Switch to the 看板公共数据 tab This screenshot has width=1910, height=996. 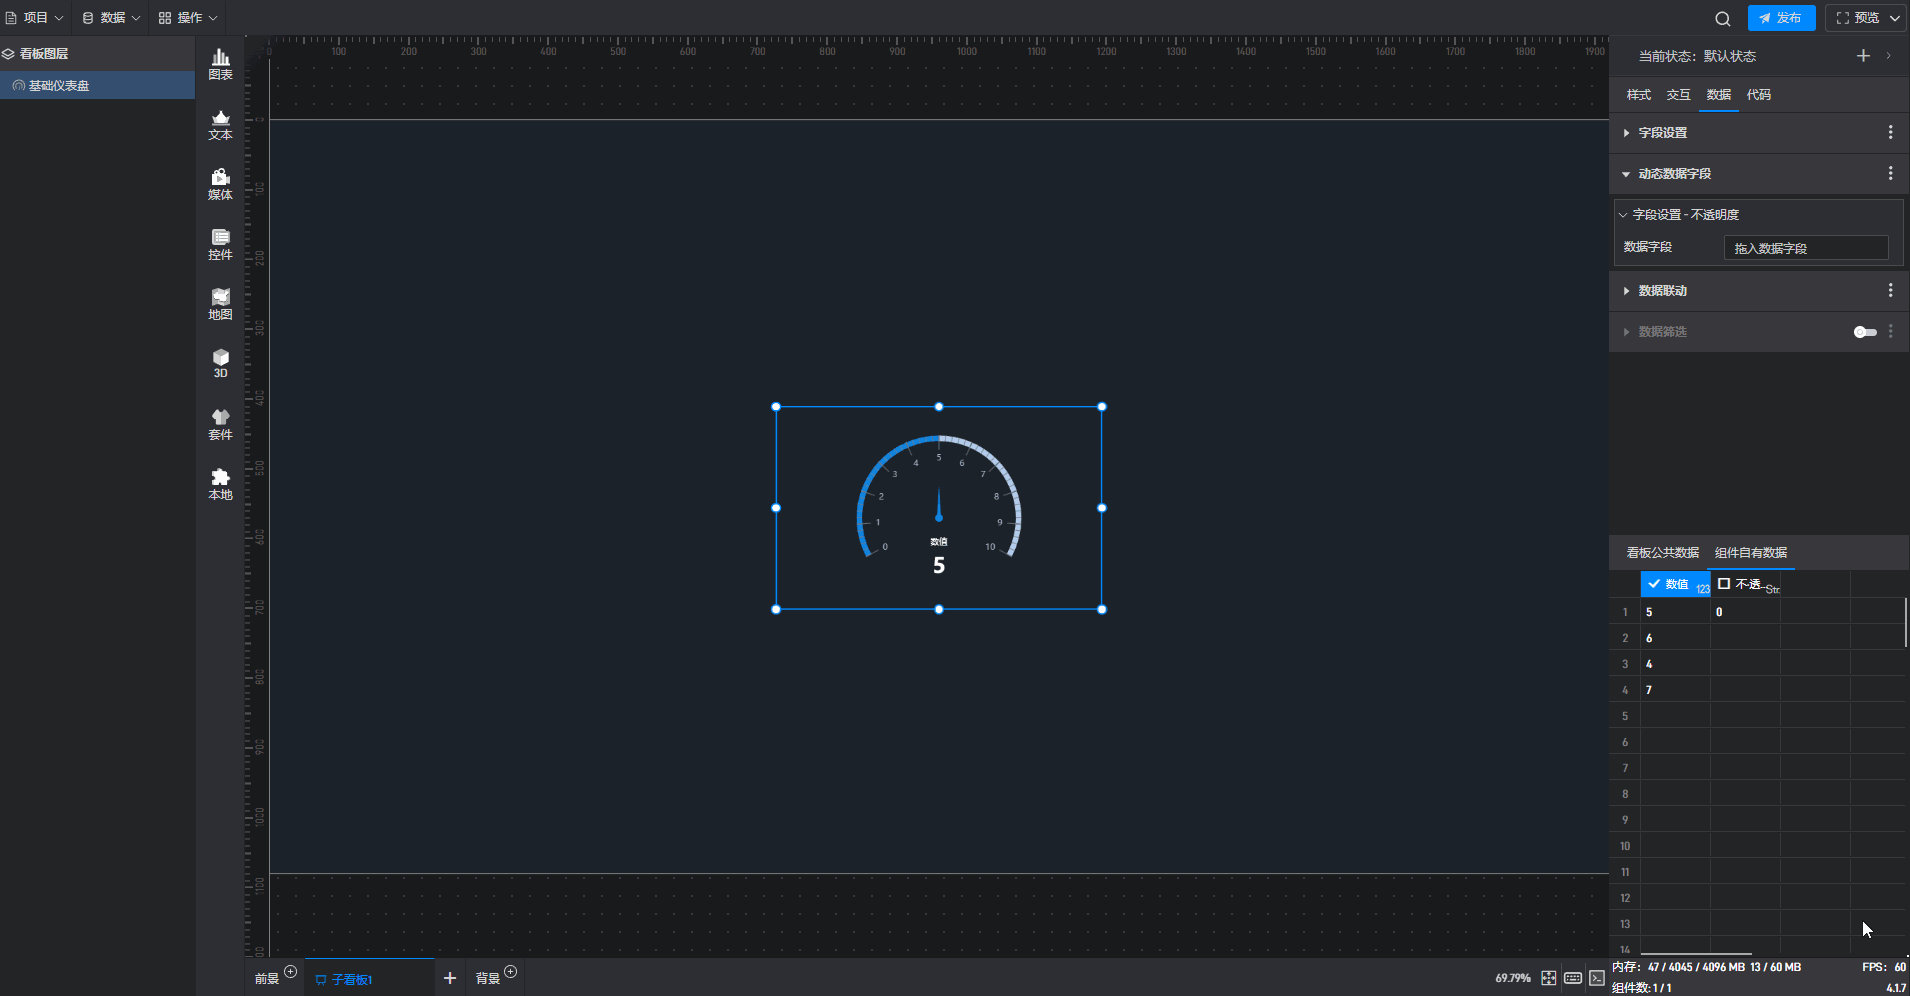[1662, 553]
